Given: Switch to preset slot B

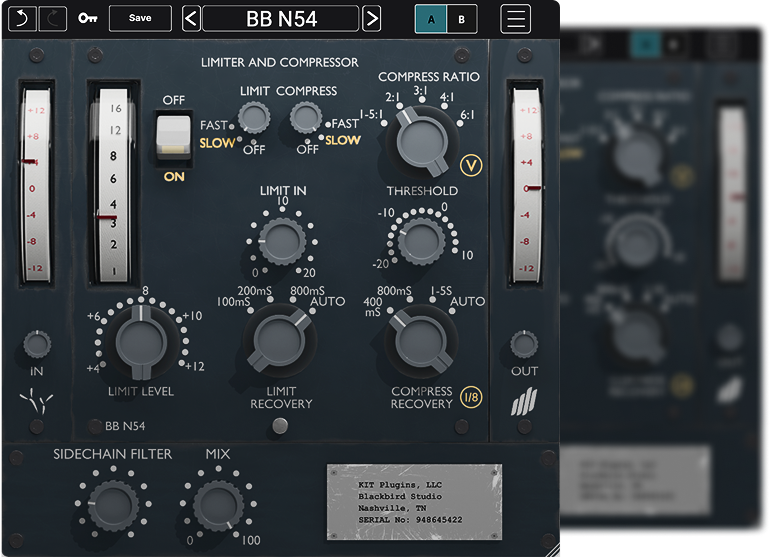Looking at the screenshot, I should tap(461, 19).
